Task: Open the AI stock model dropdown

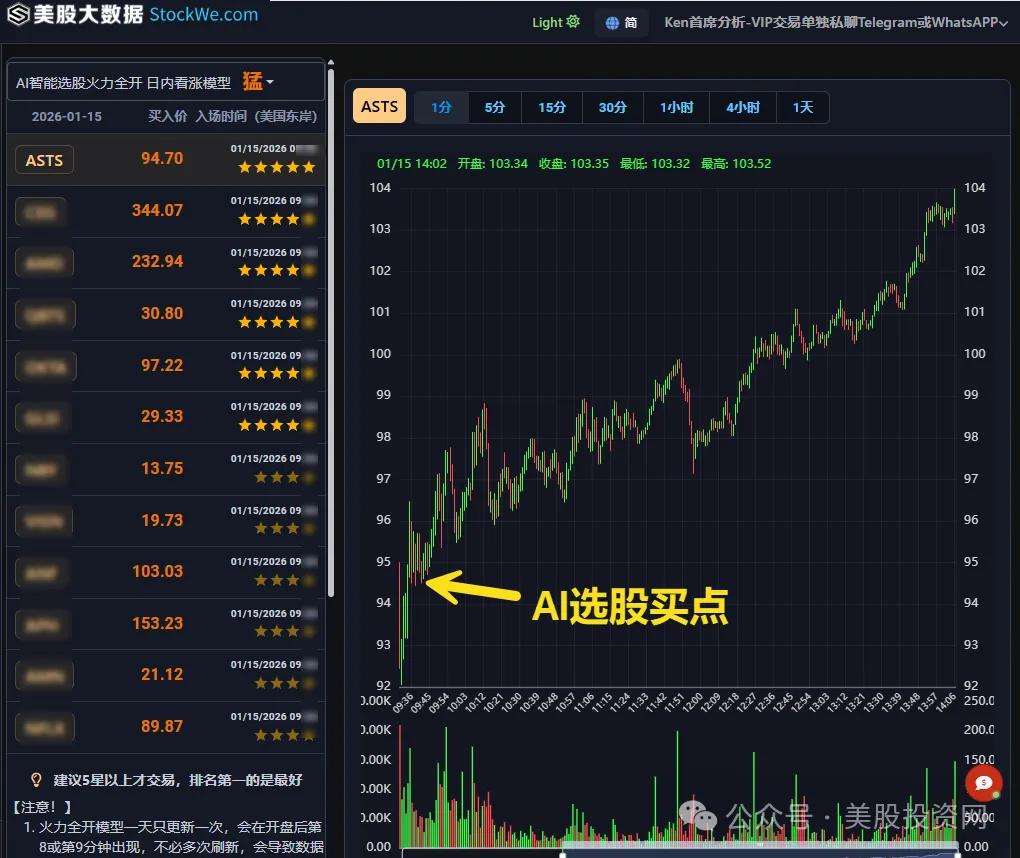Action: (165, 82)
